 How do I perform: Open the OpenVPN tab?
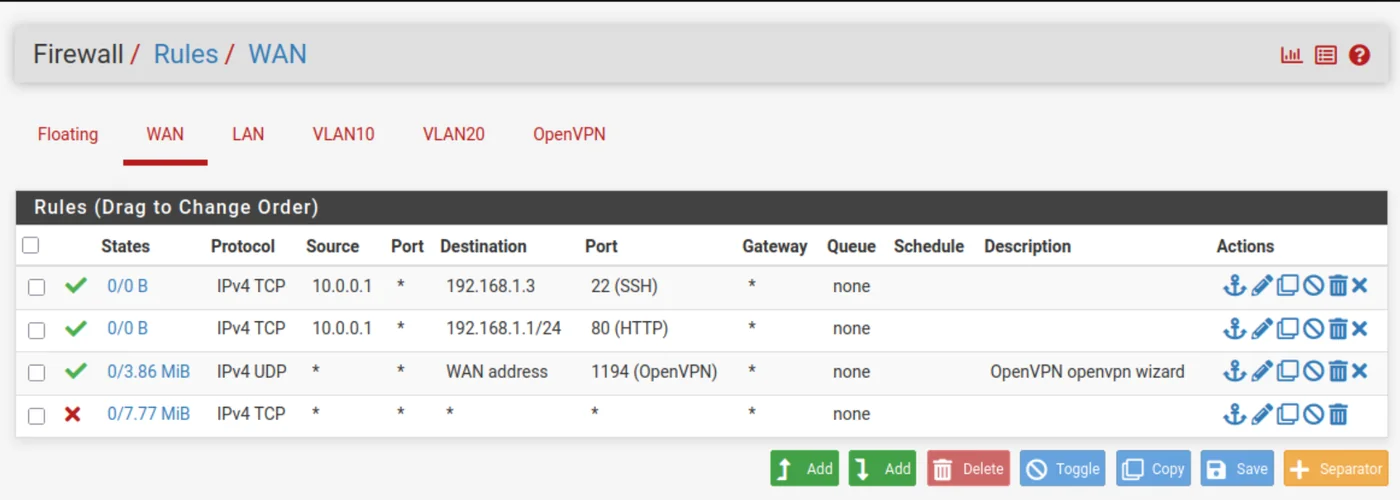(x=569, y=134)
